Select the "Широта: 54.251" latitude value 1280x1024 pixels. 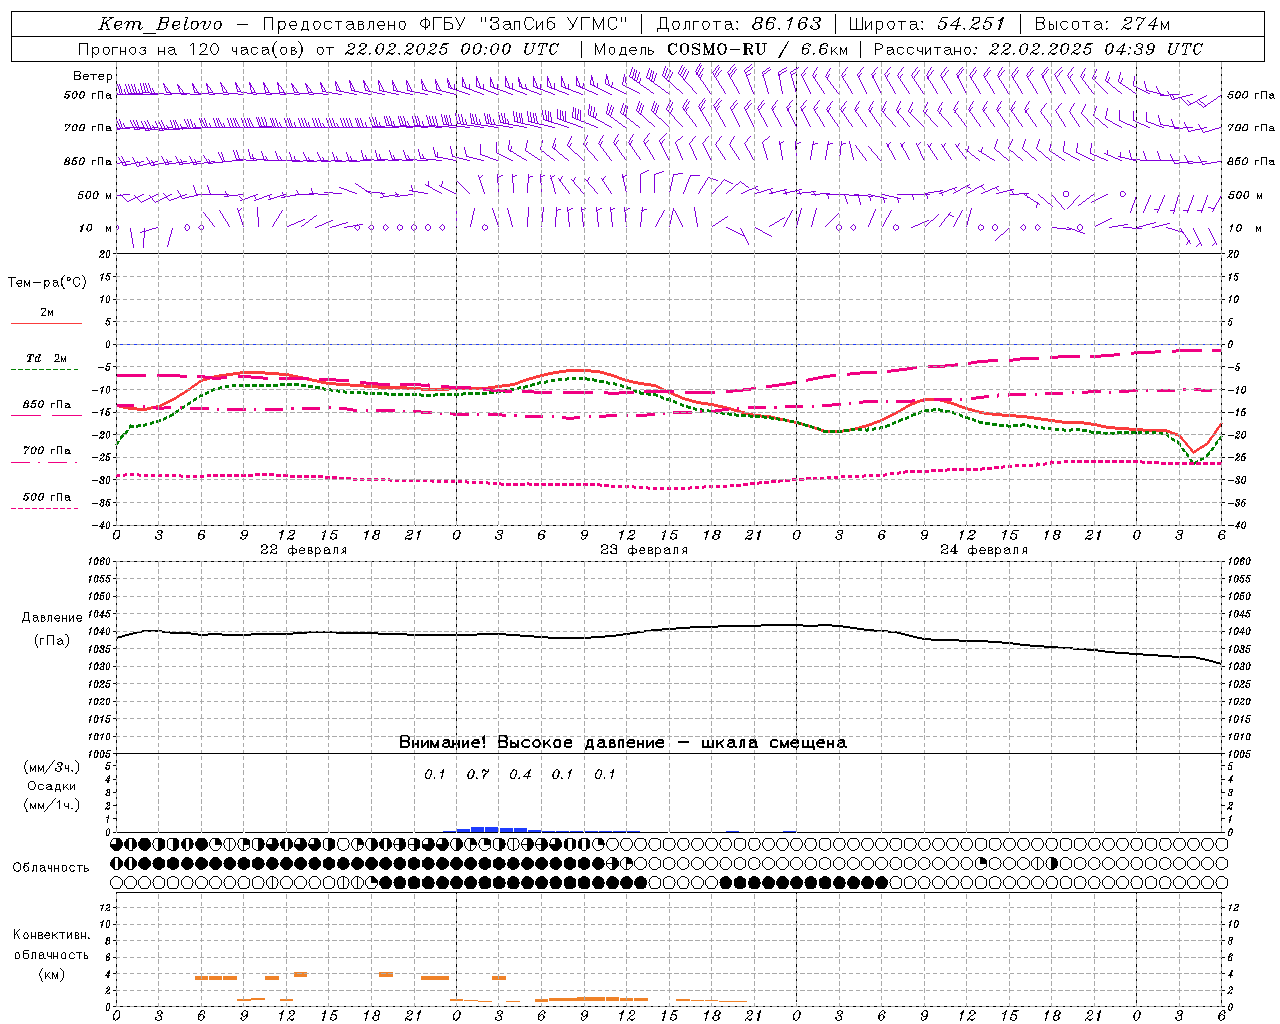click(926, 24)
